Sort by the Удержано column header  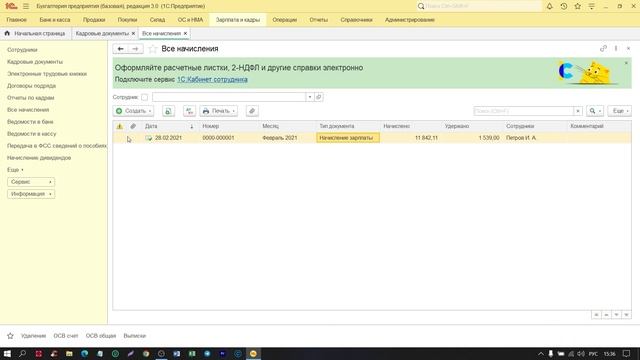click(457, 127)
